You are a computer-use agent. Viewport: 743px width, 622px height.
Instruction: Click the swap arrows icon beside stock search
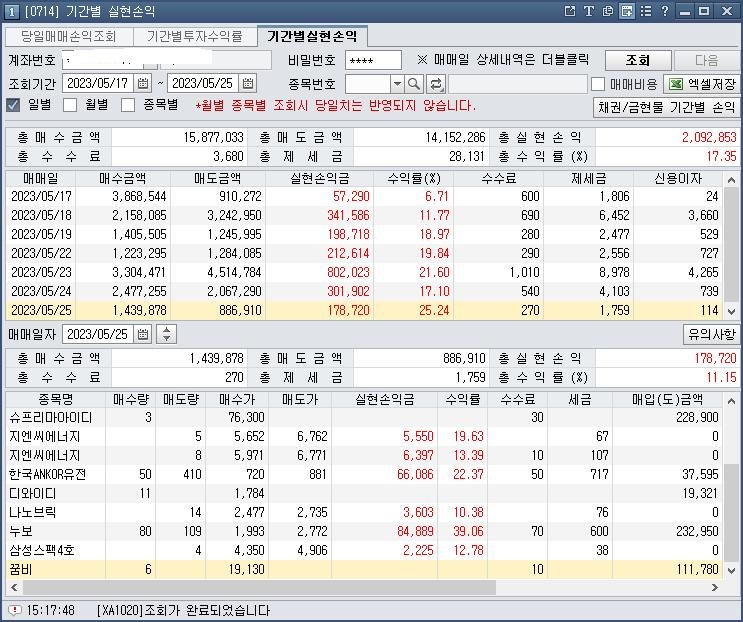click(x=436, y=84)
